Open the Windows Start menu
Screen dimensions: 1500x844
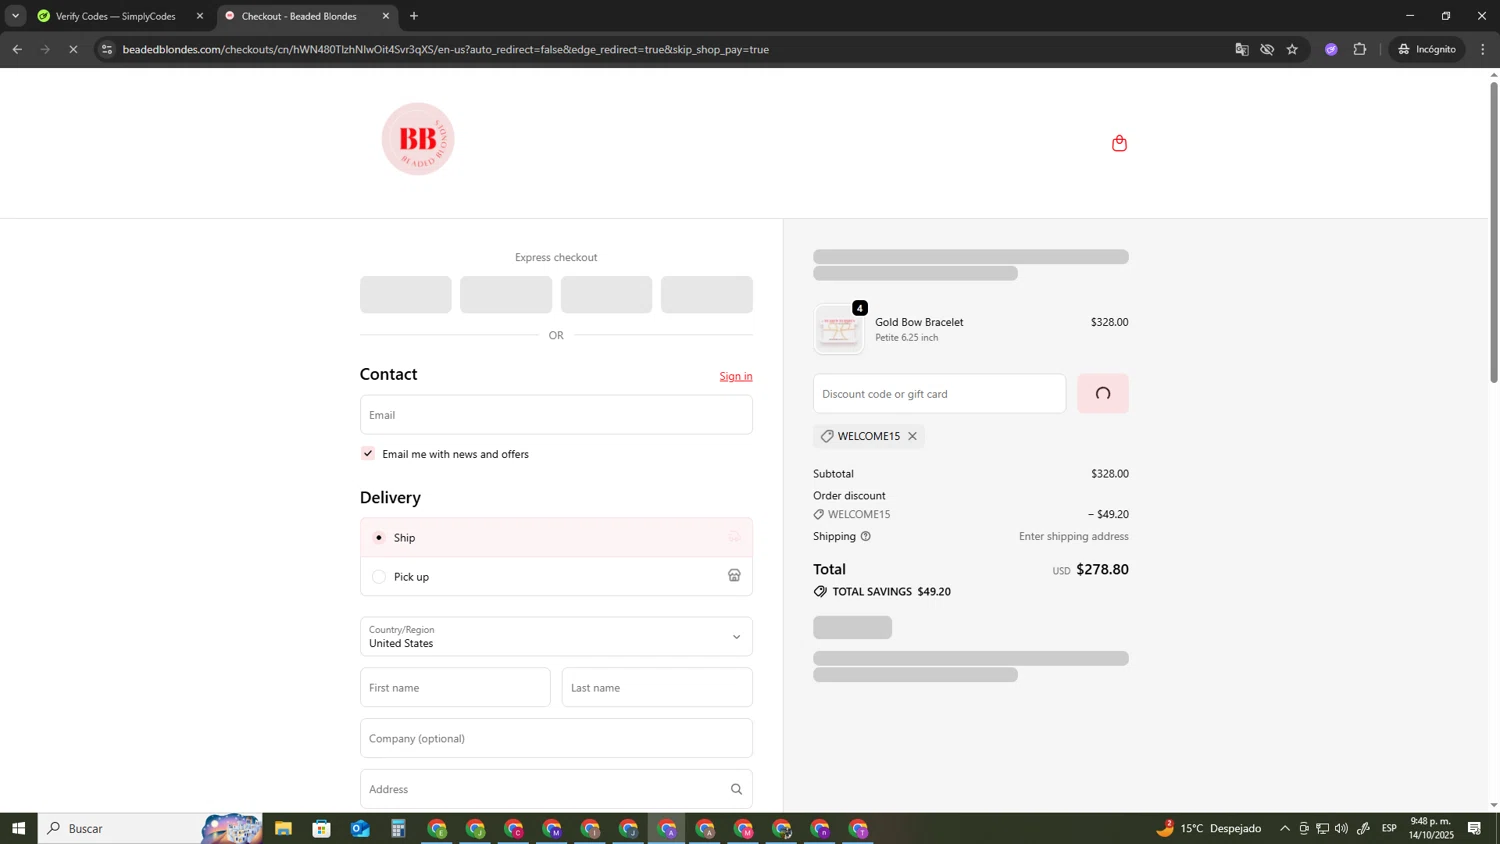pyautogui.click(x=18, y=828)
